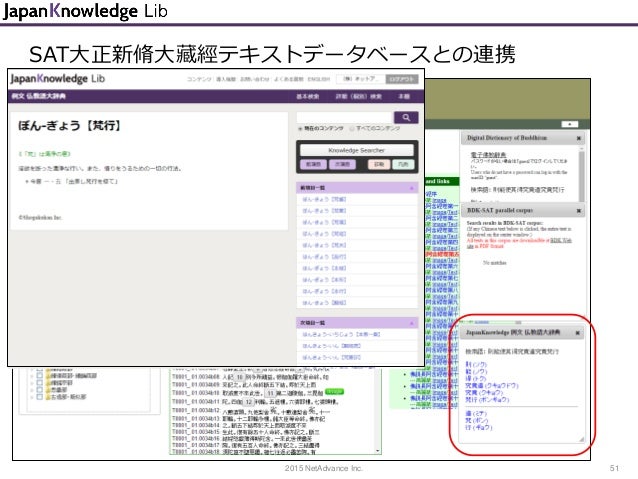Click footnote marker 10 in the sutra text
Screen dimensions: 638x479
(x=240, y=377)
